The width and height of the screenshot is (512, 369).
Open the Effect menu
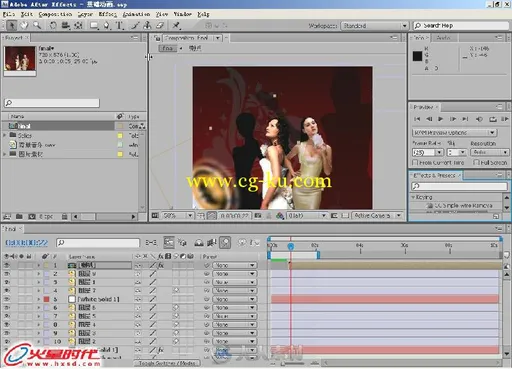pyautogui.click(x=108, y=14)
